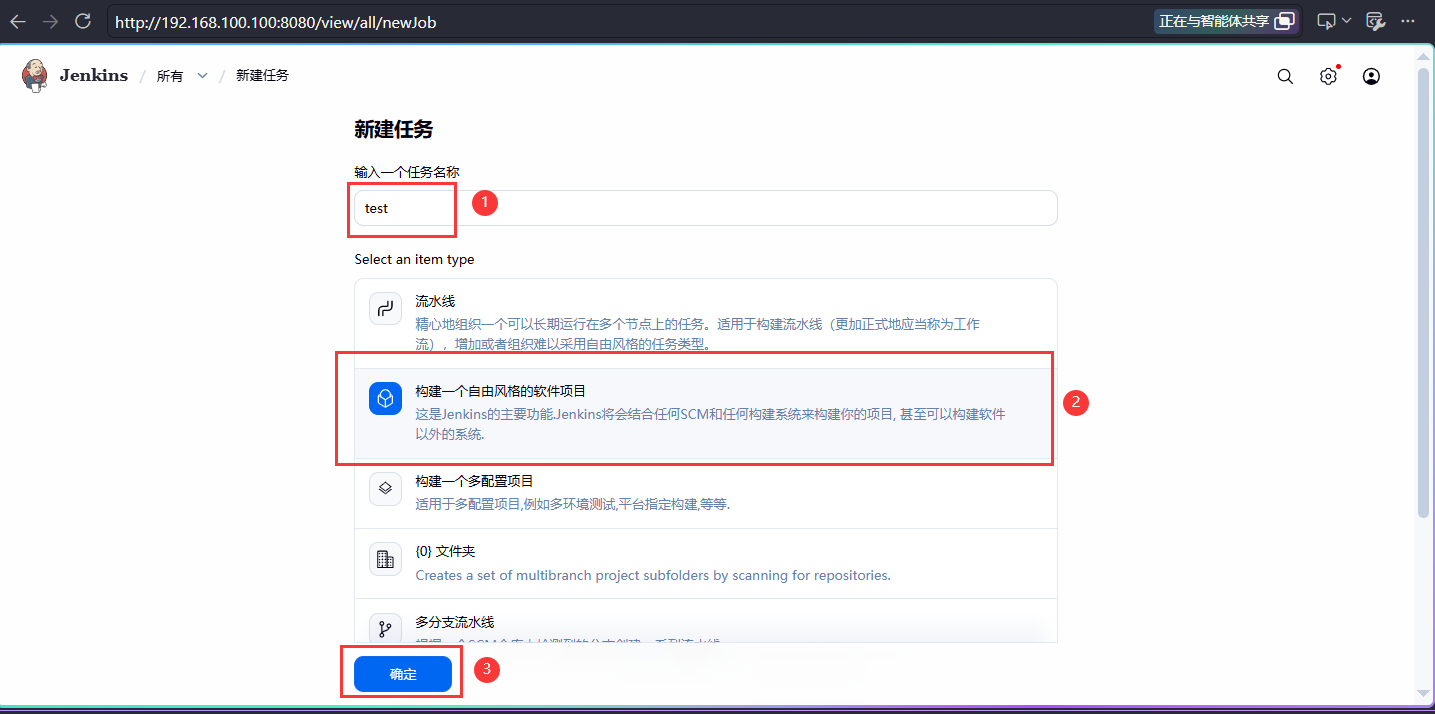The height and width of the screenshot is (714, 1435).
Task: Click Creates a set of multibranch description
Action: tap(653, 575)
